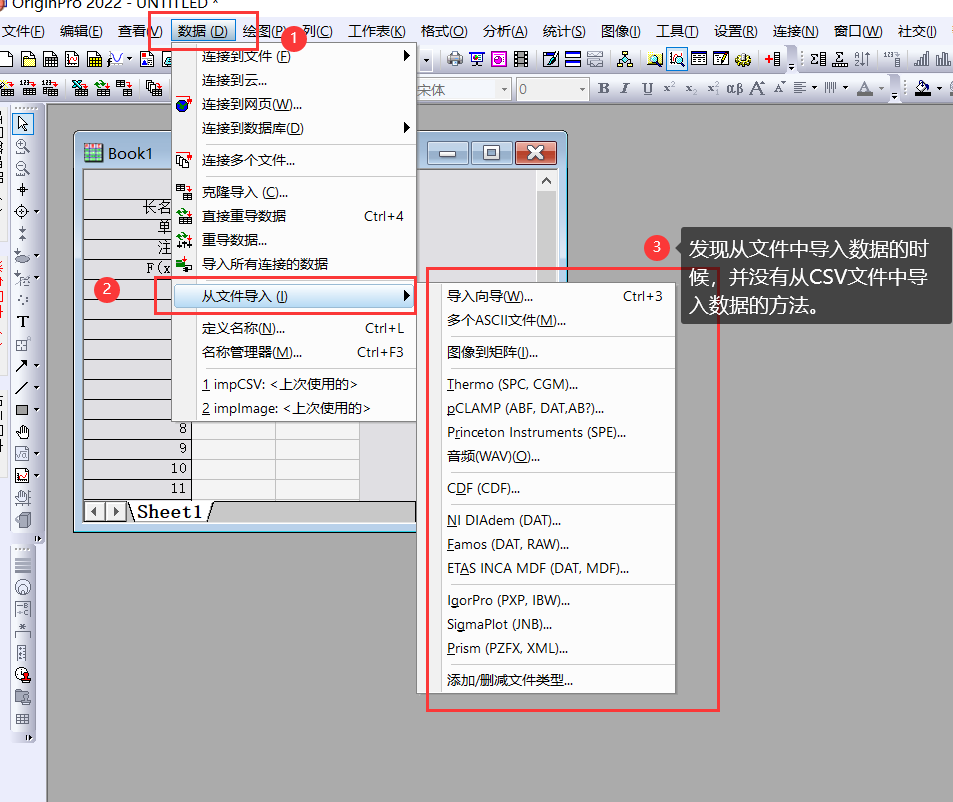Select the Pointer arrow tool

tap(22, 124)
